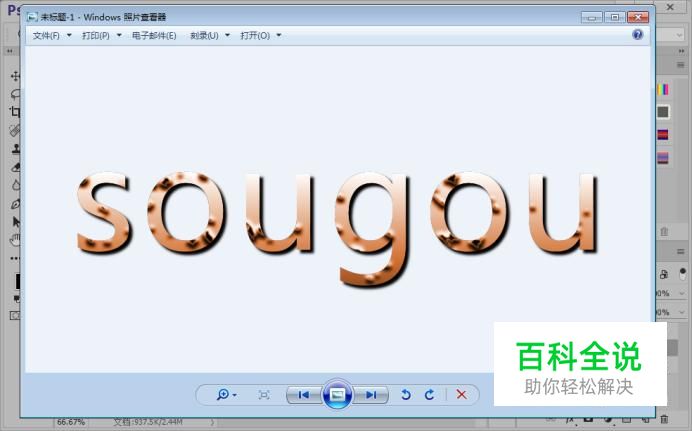This screenshot has height=431, width=692.
Task: Select the Hand tool in Photoshop
Action: 16,240
